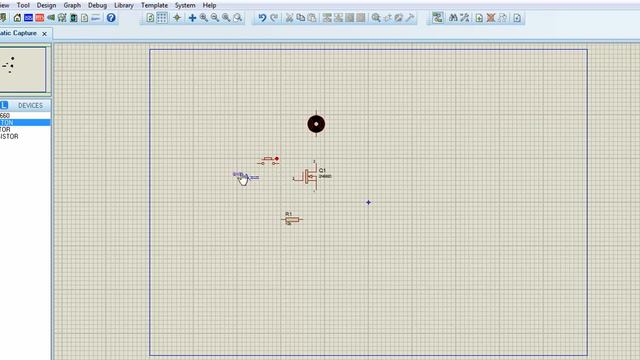Click the Zoom Out magnifier

[x=215, y=18]
